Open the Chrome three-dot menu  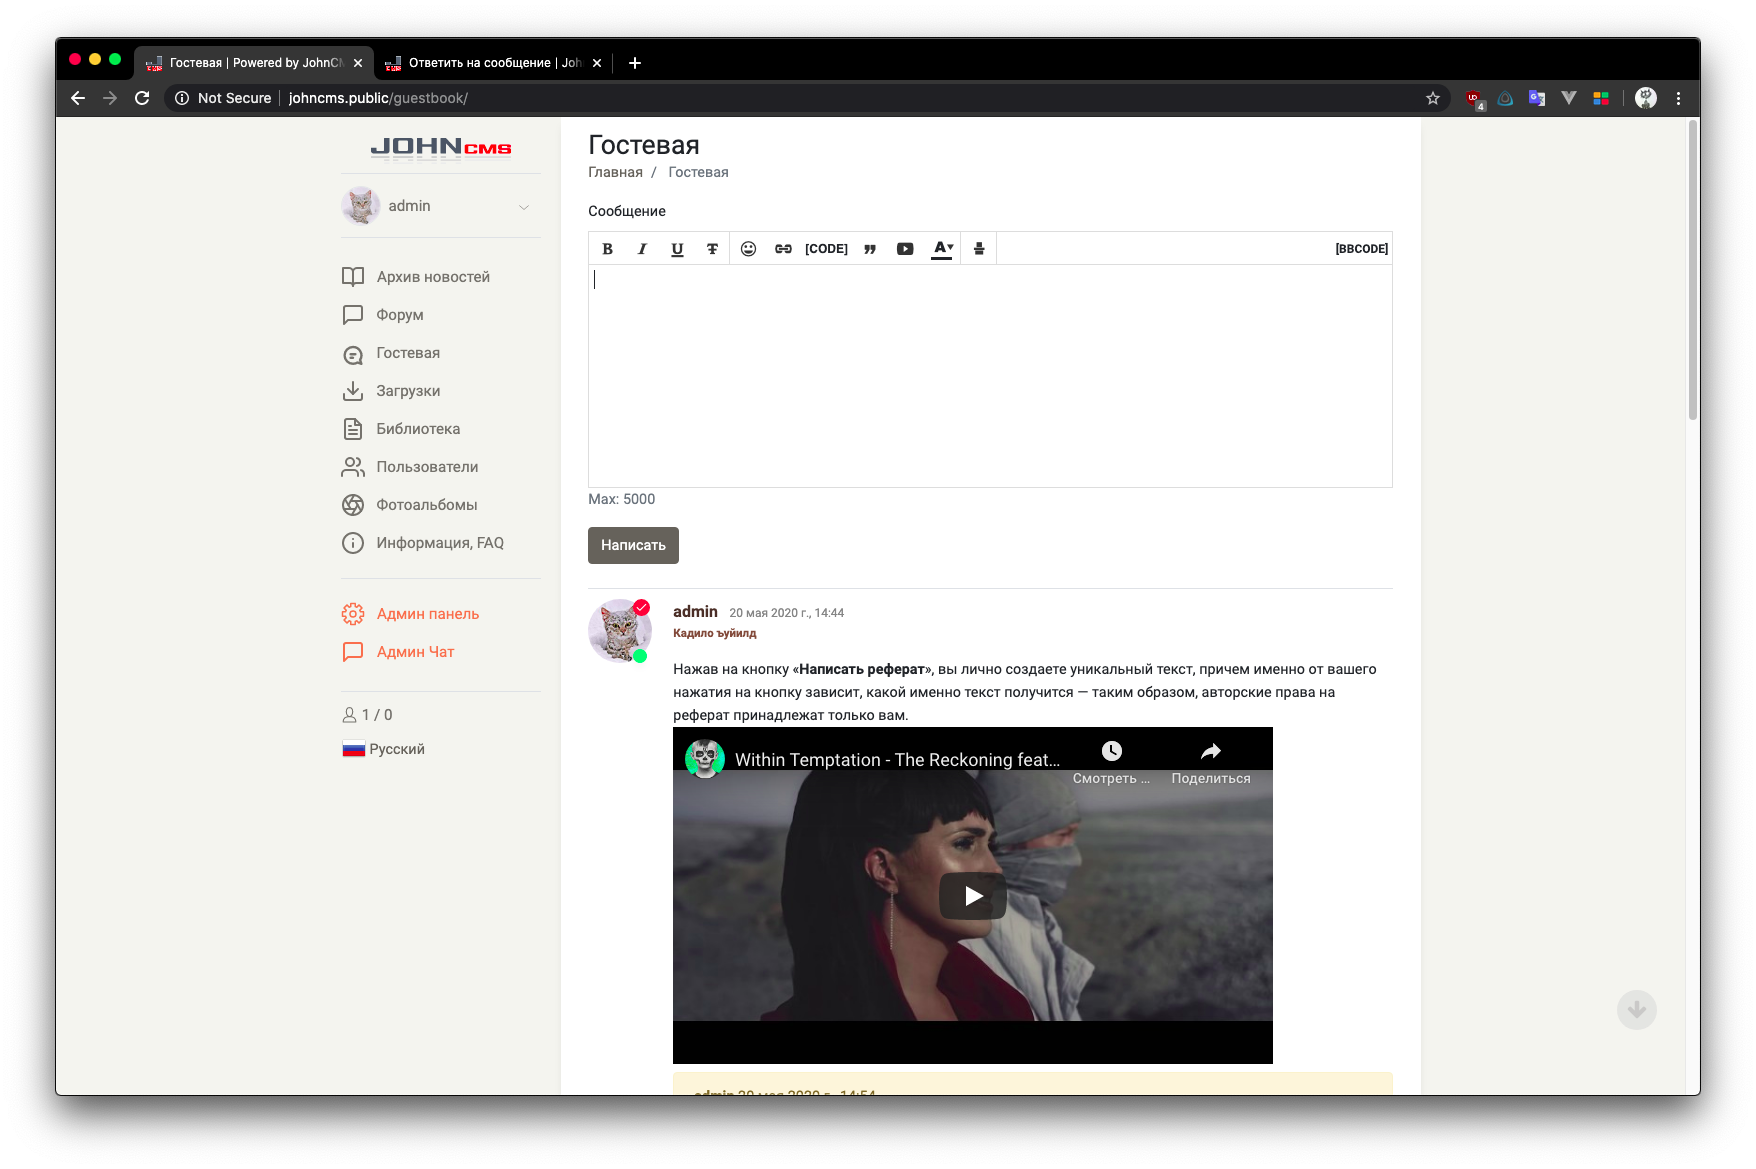(1679, 98)
